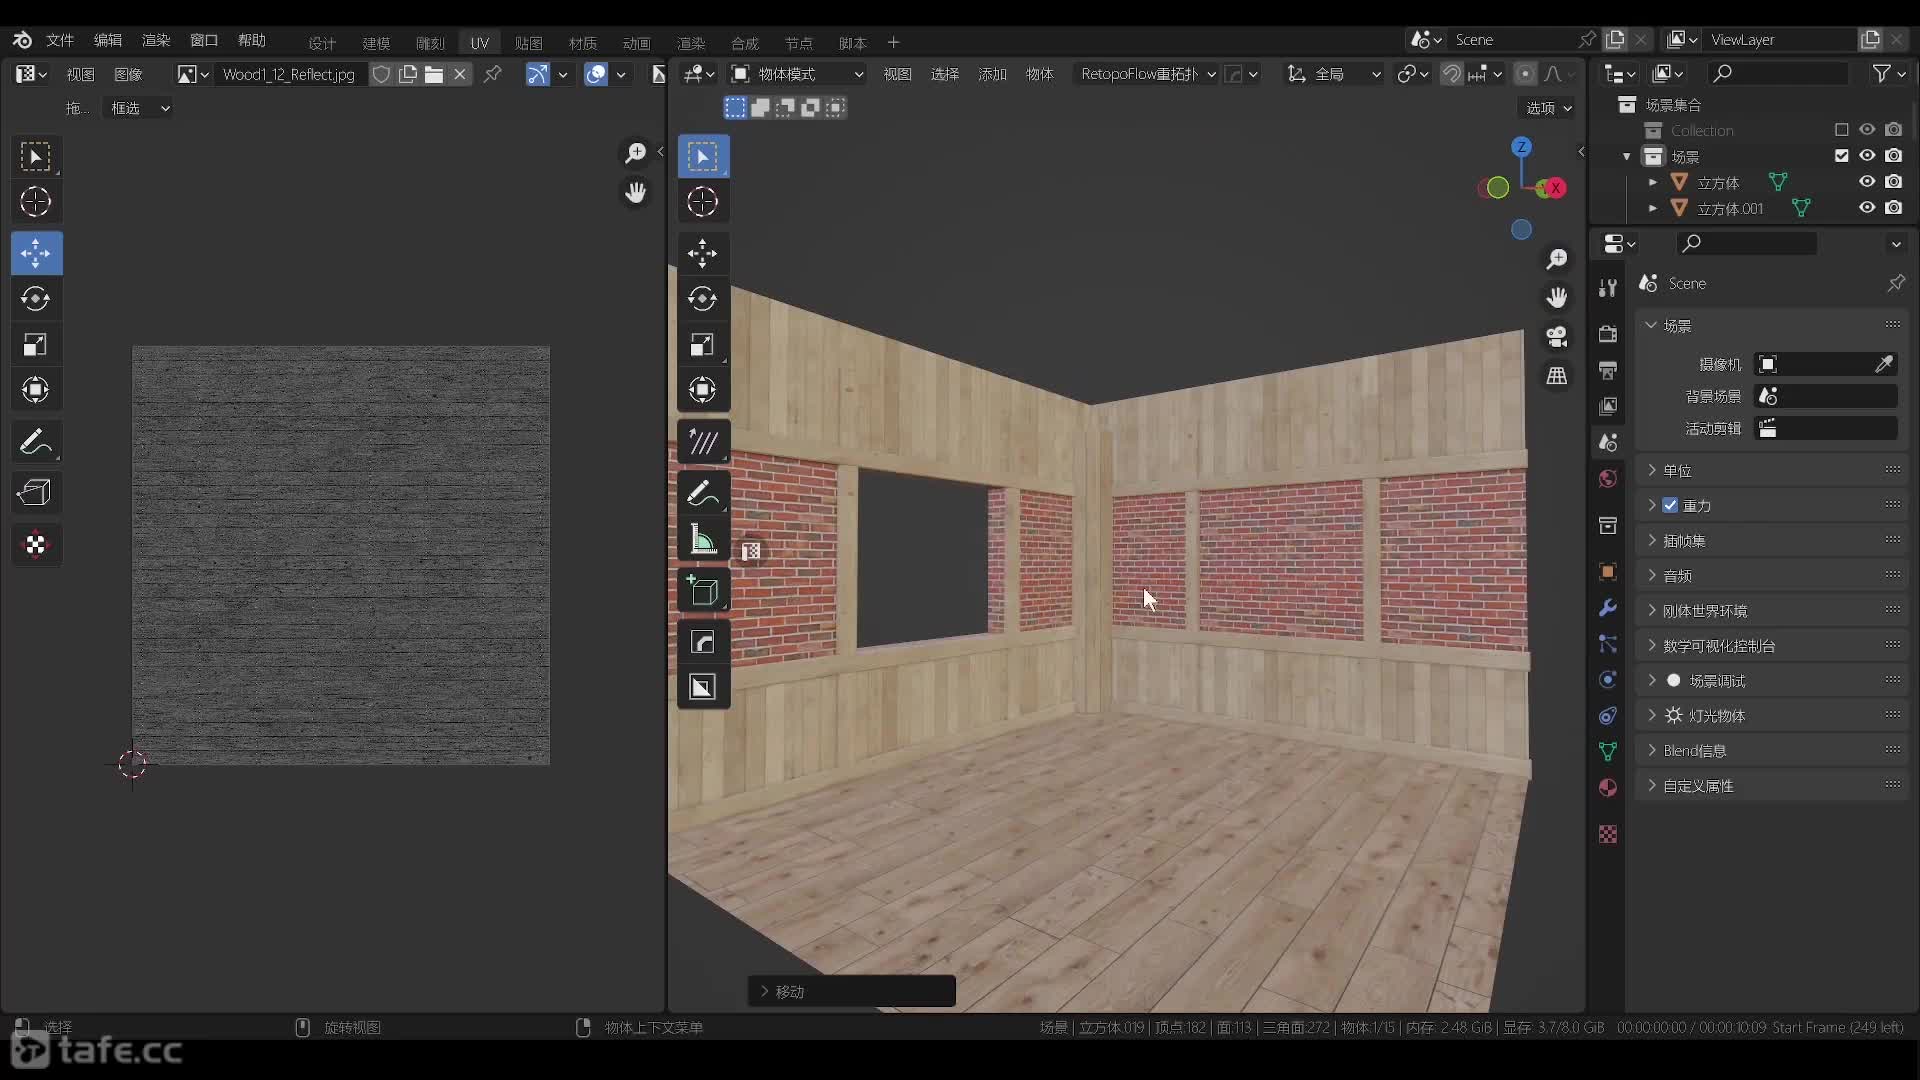This screenshot has height=1080, width=1920.
Task: Select the Rotate tool in 3D viewport toolbar
Action: pos(703,299)
